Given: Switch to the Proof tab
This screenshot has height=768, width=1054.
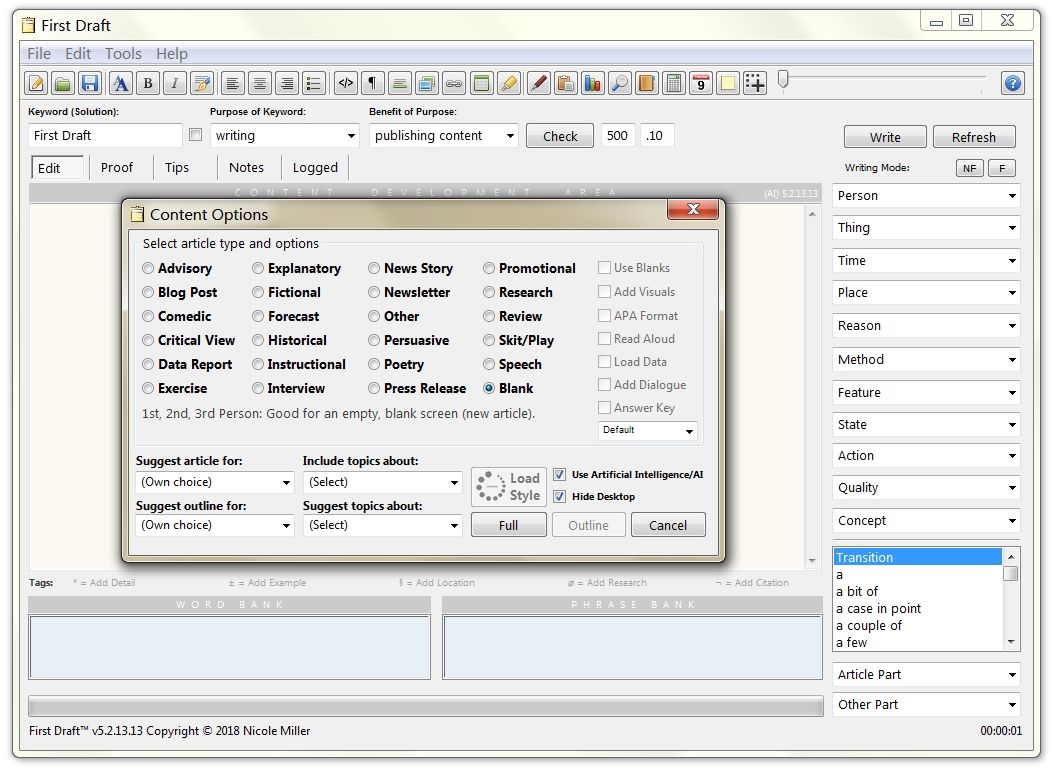Looking at the screenshot, I should [117, 168].
